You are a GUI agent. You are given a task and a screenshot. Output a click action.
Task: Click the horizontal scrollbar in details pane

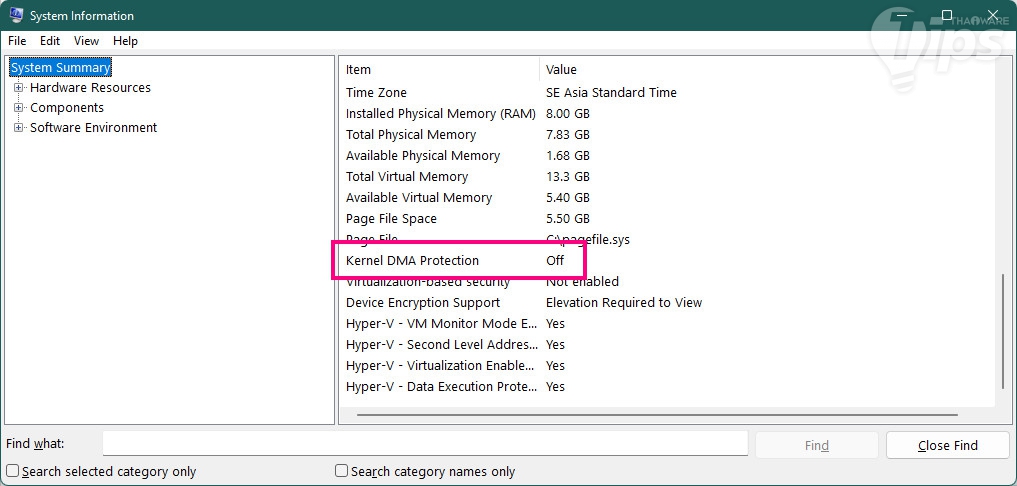[656, 414]
